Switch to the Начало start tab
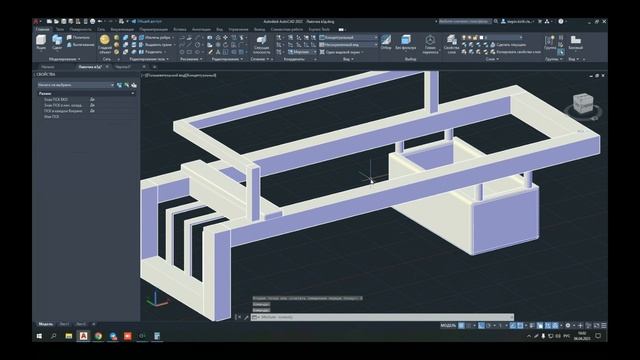 pyautogui.click(x=47, y=67)
